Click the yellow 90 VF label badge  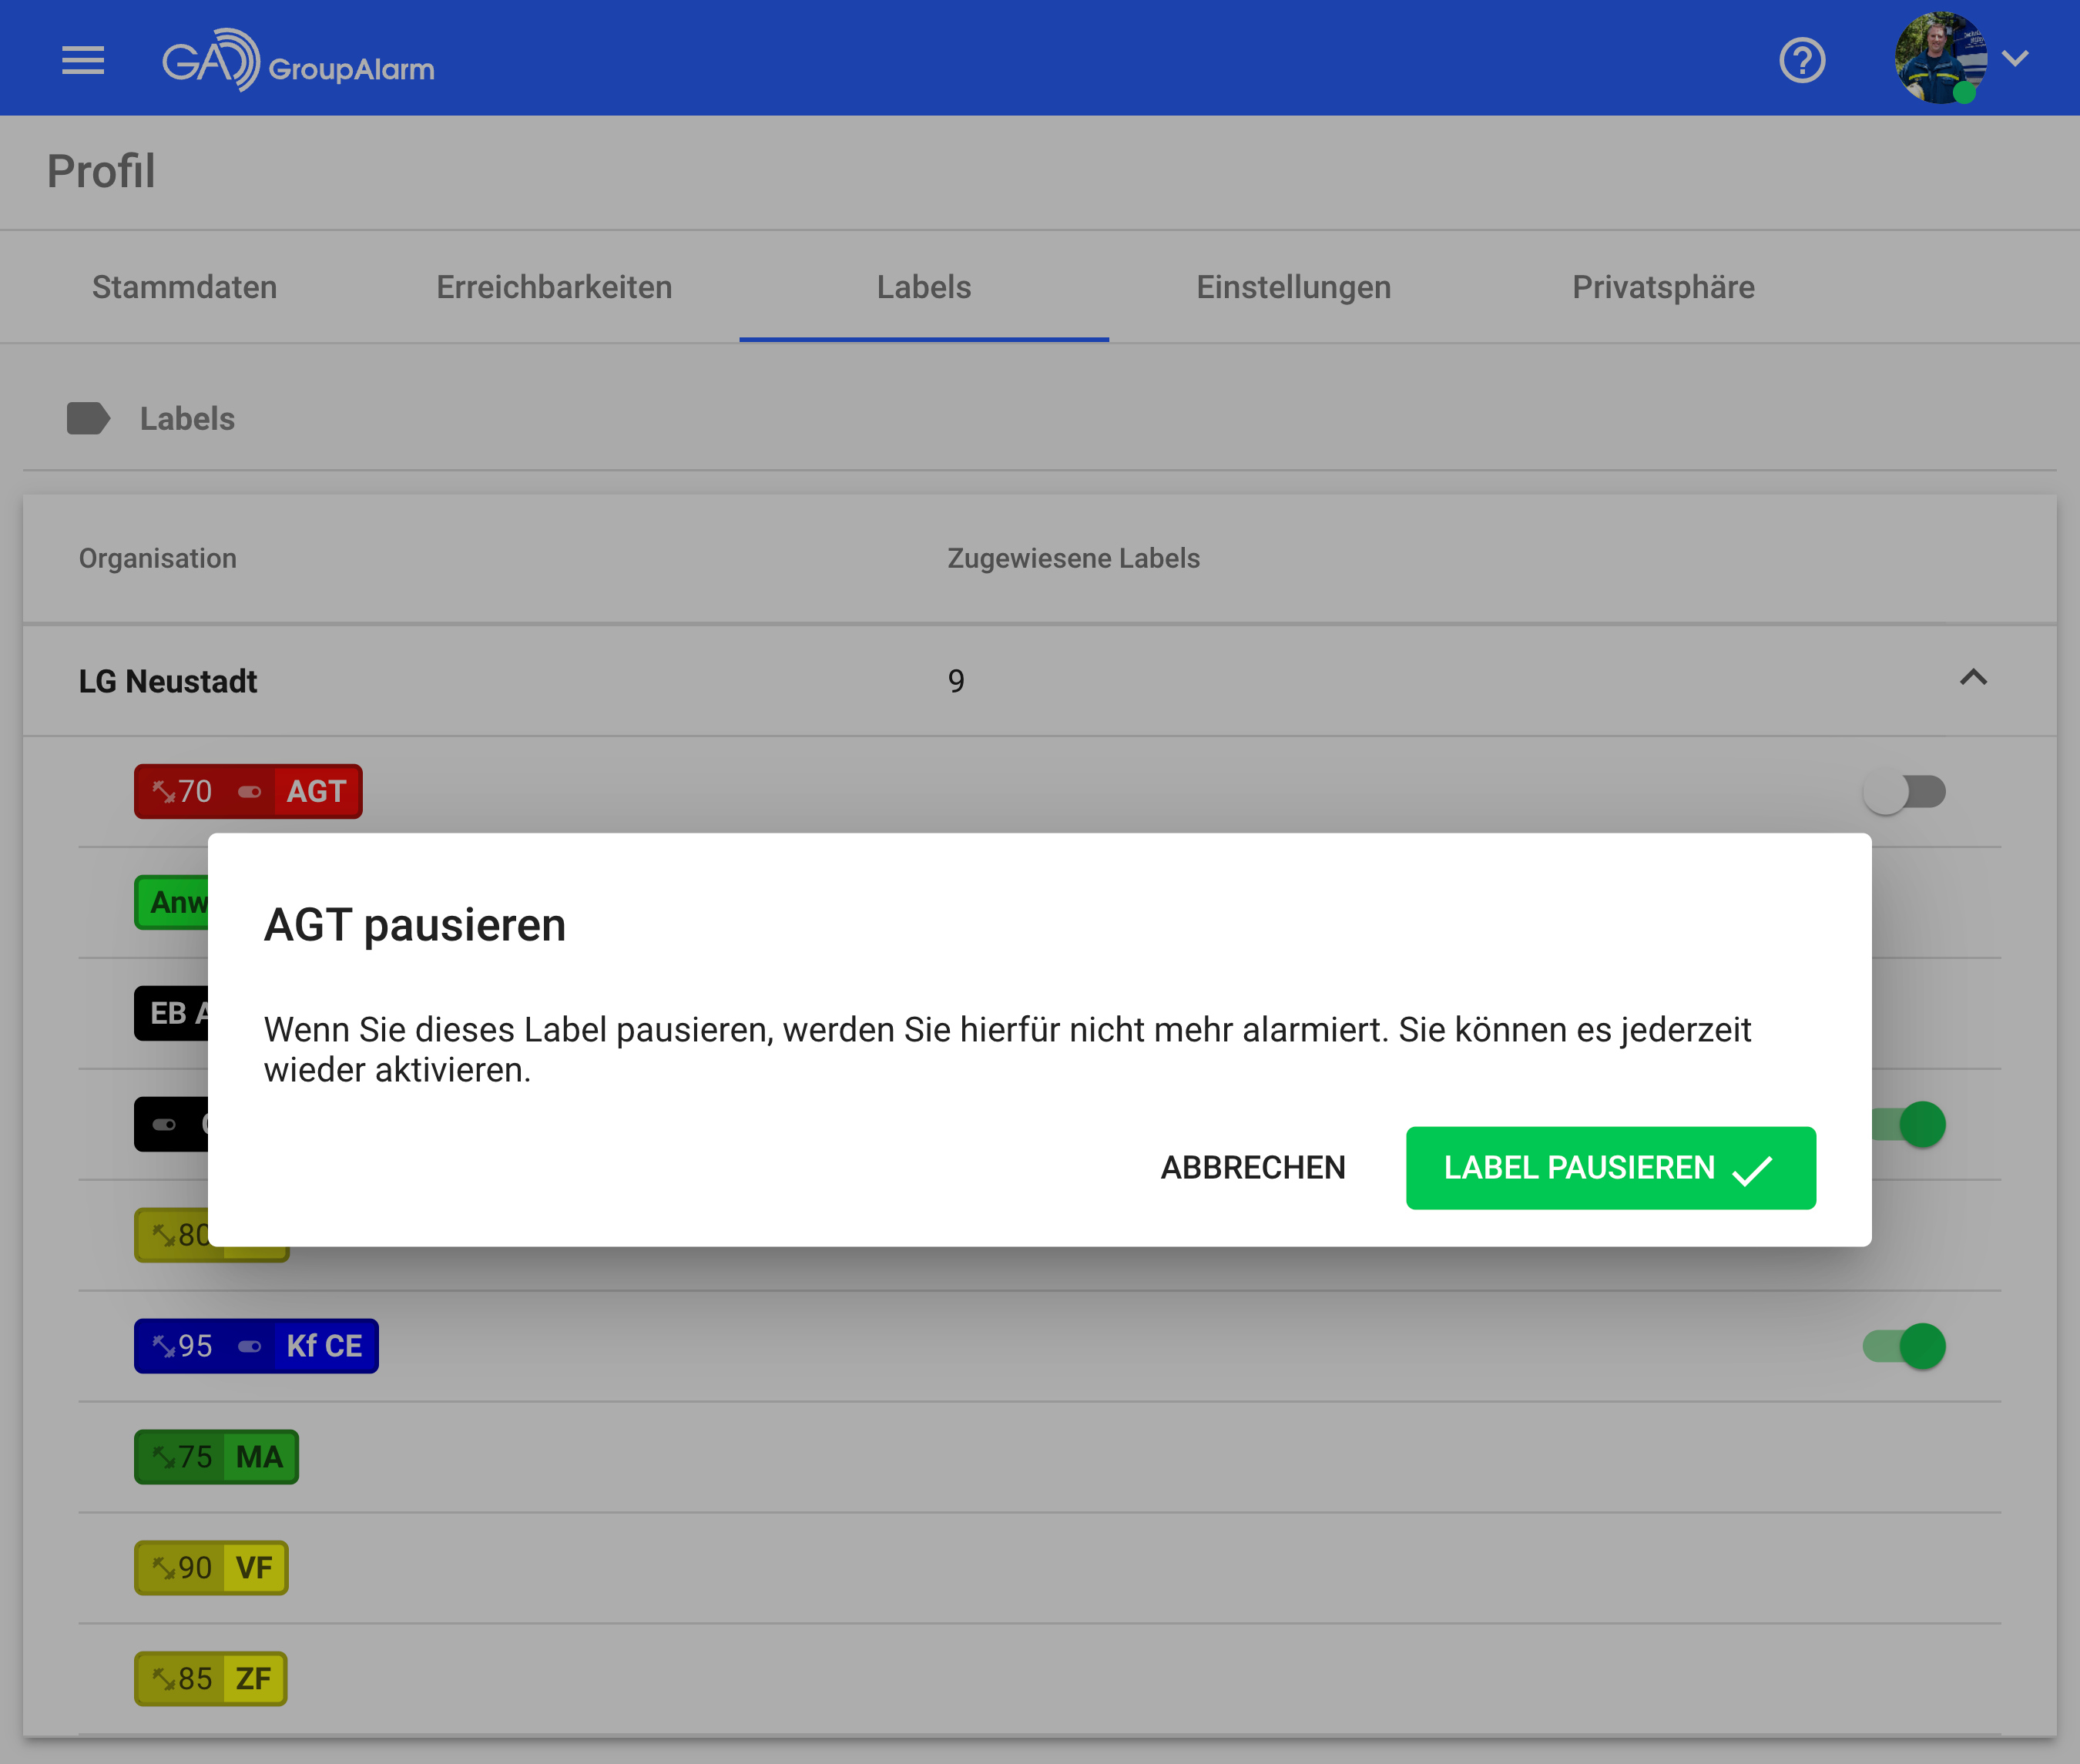click(211, 1568)
